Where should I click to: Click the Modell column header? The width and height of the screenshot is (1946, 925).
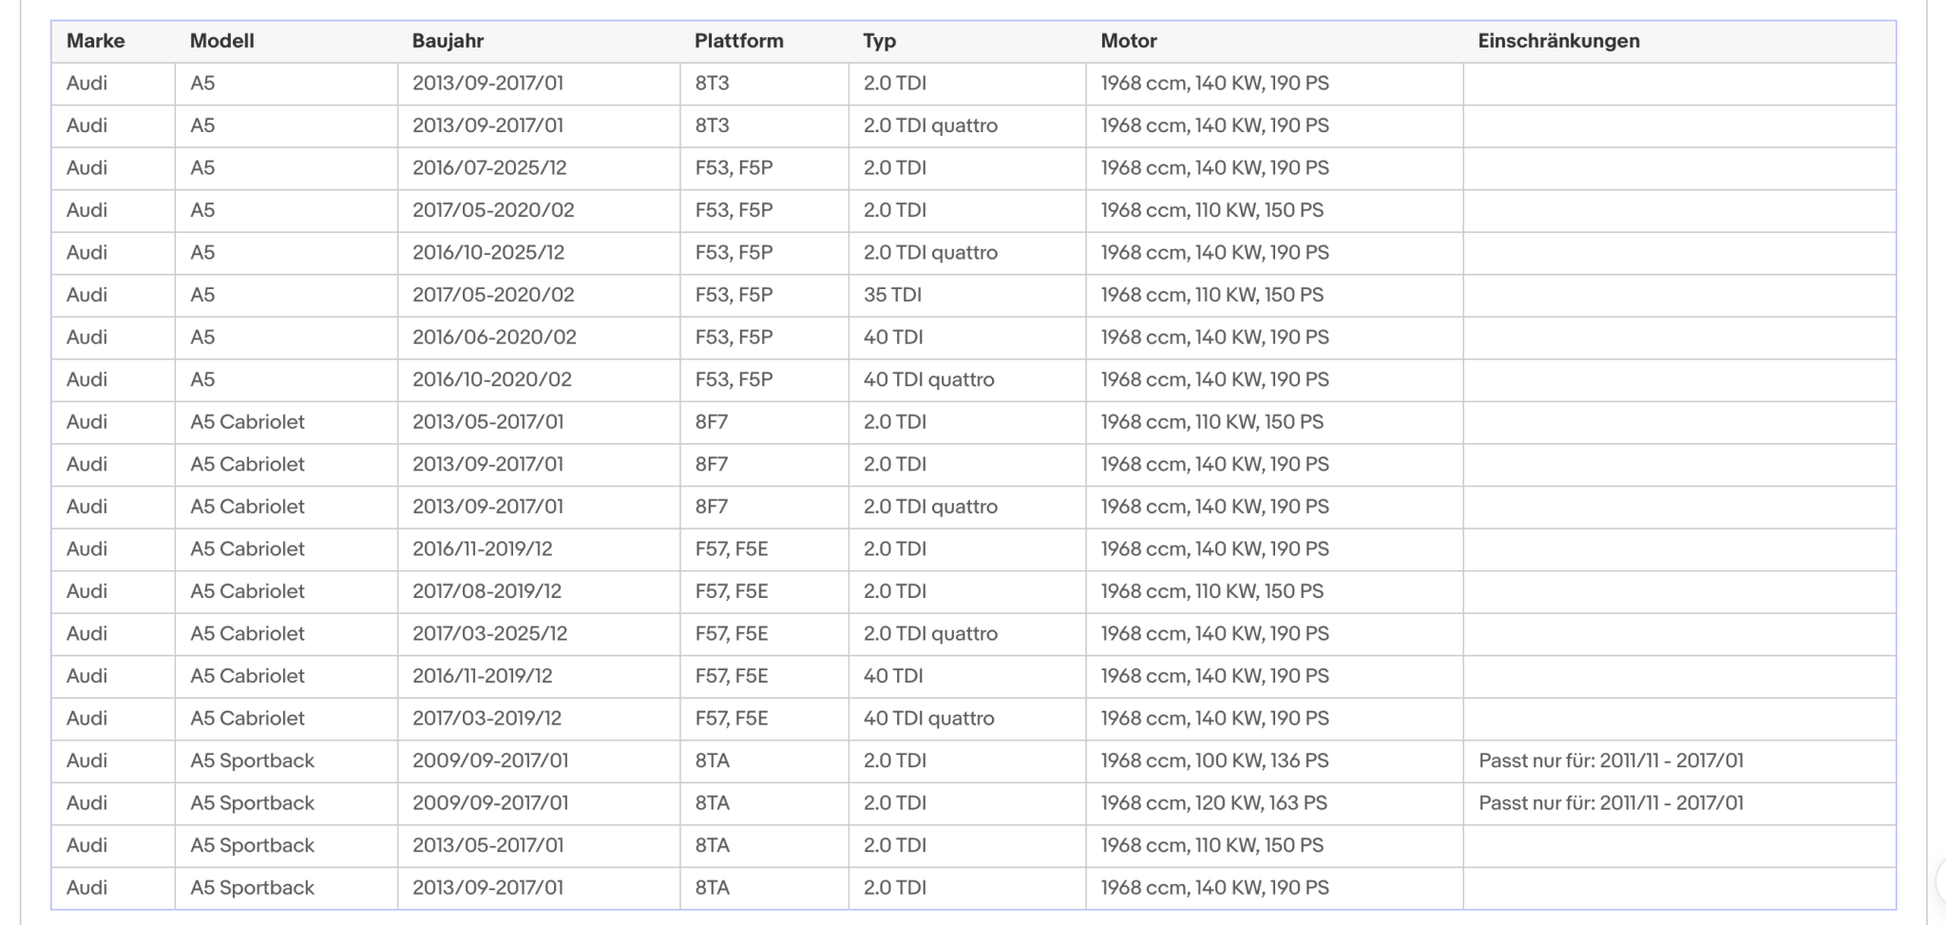222,41
